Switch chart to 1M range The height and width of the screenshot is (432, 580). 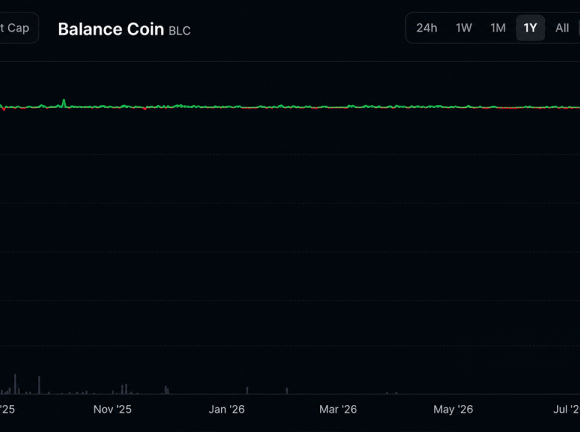(x=498, y=28)
